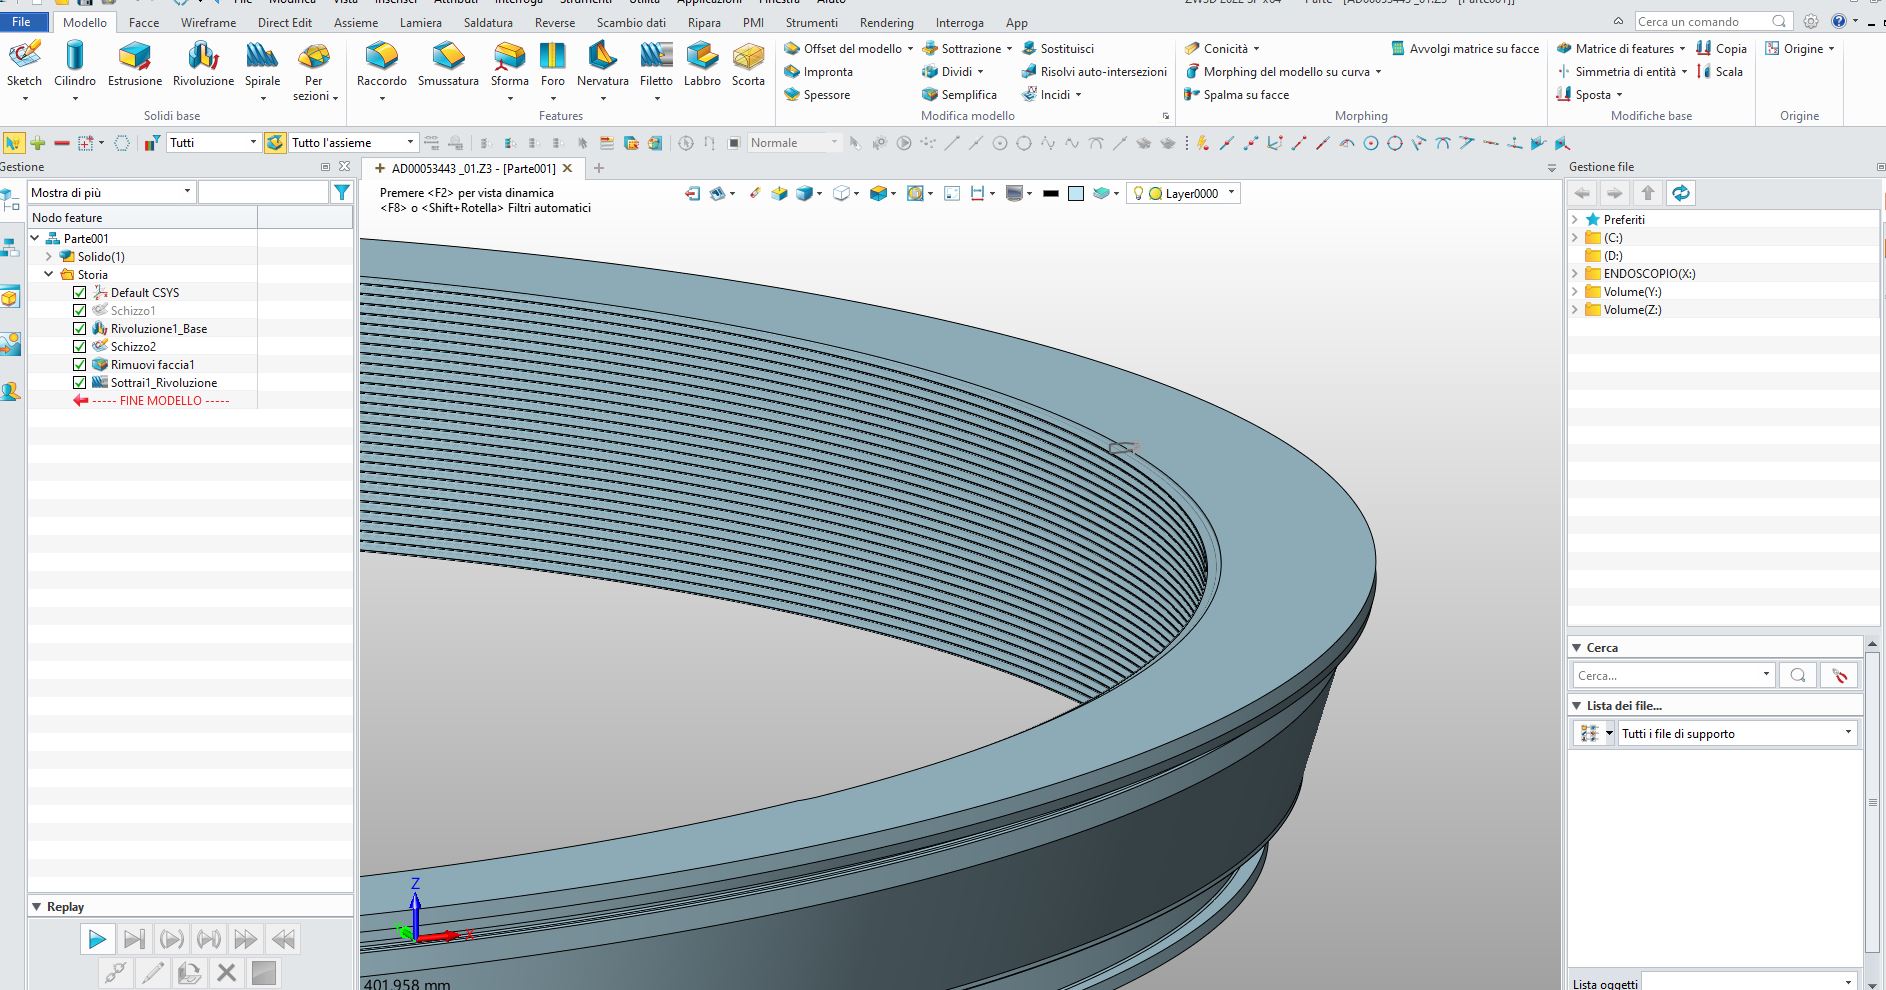Screen dimensions: 1886x990
Task: Click the Copia tool
Action: 1721,48
